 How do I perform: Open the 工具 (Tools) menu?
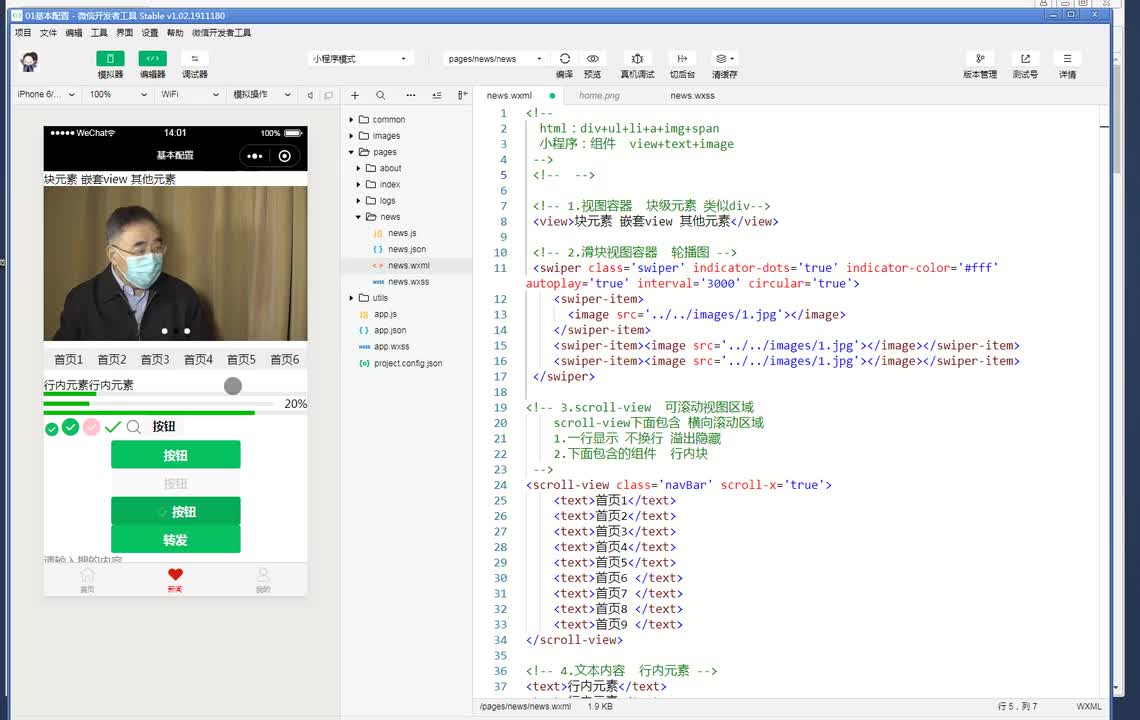pyautogui.click(x=99, y=33)
